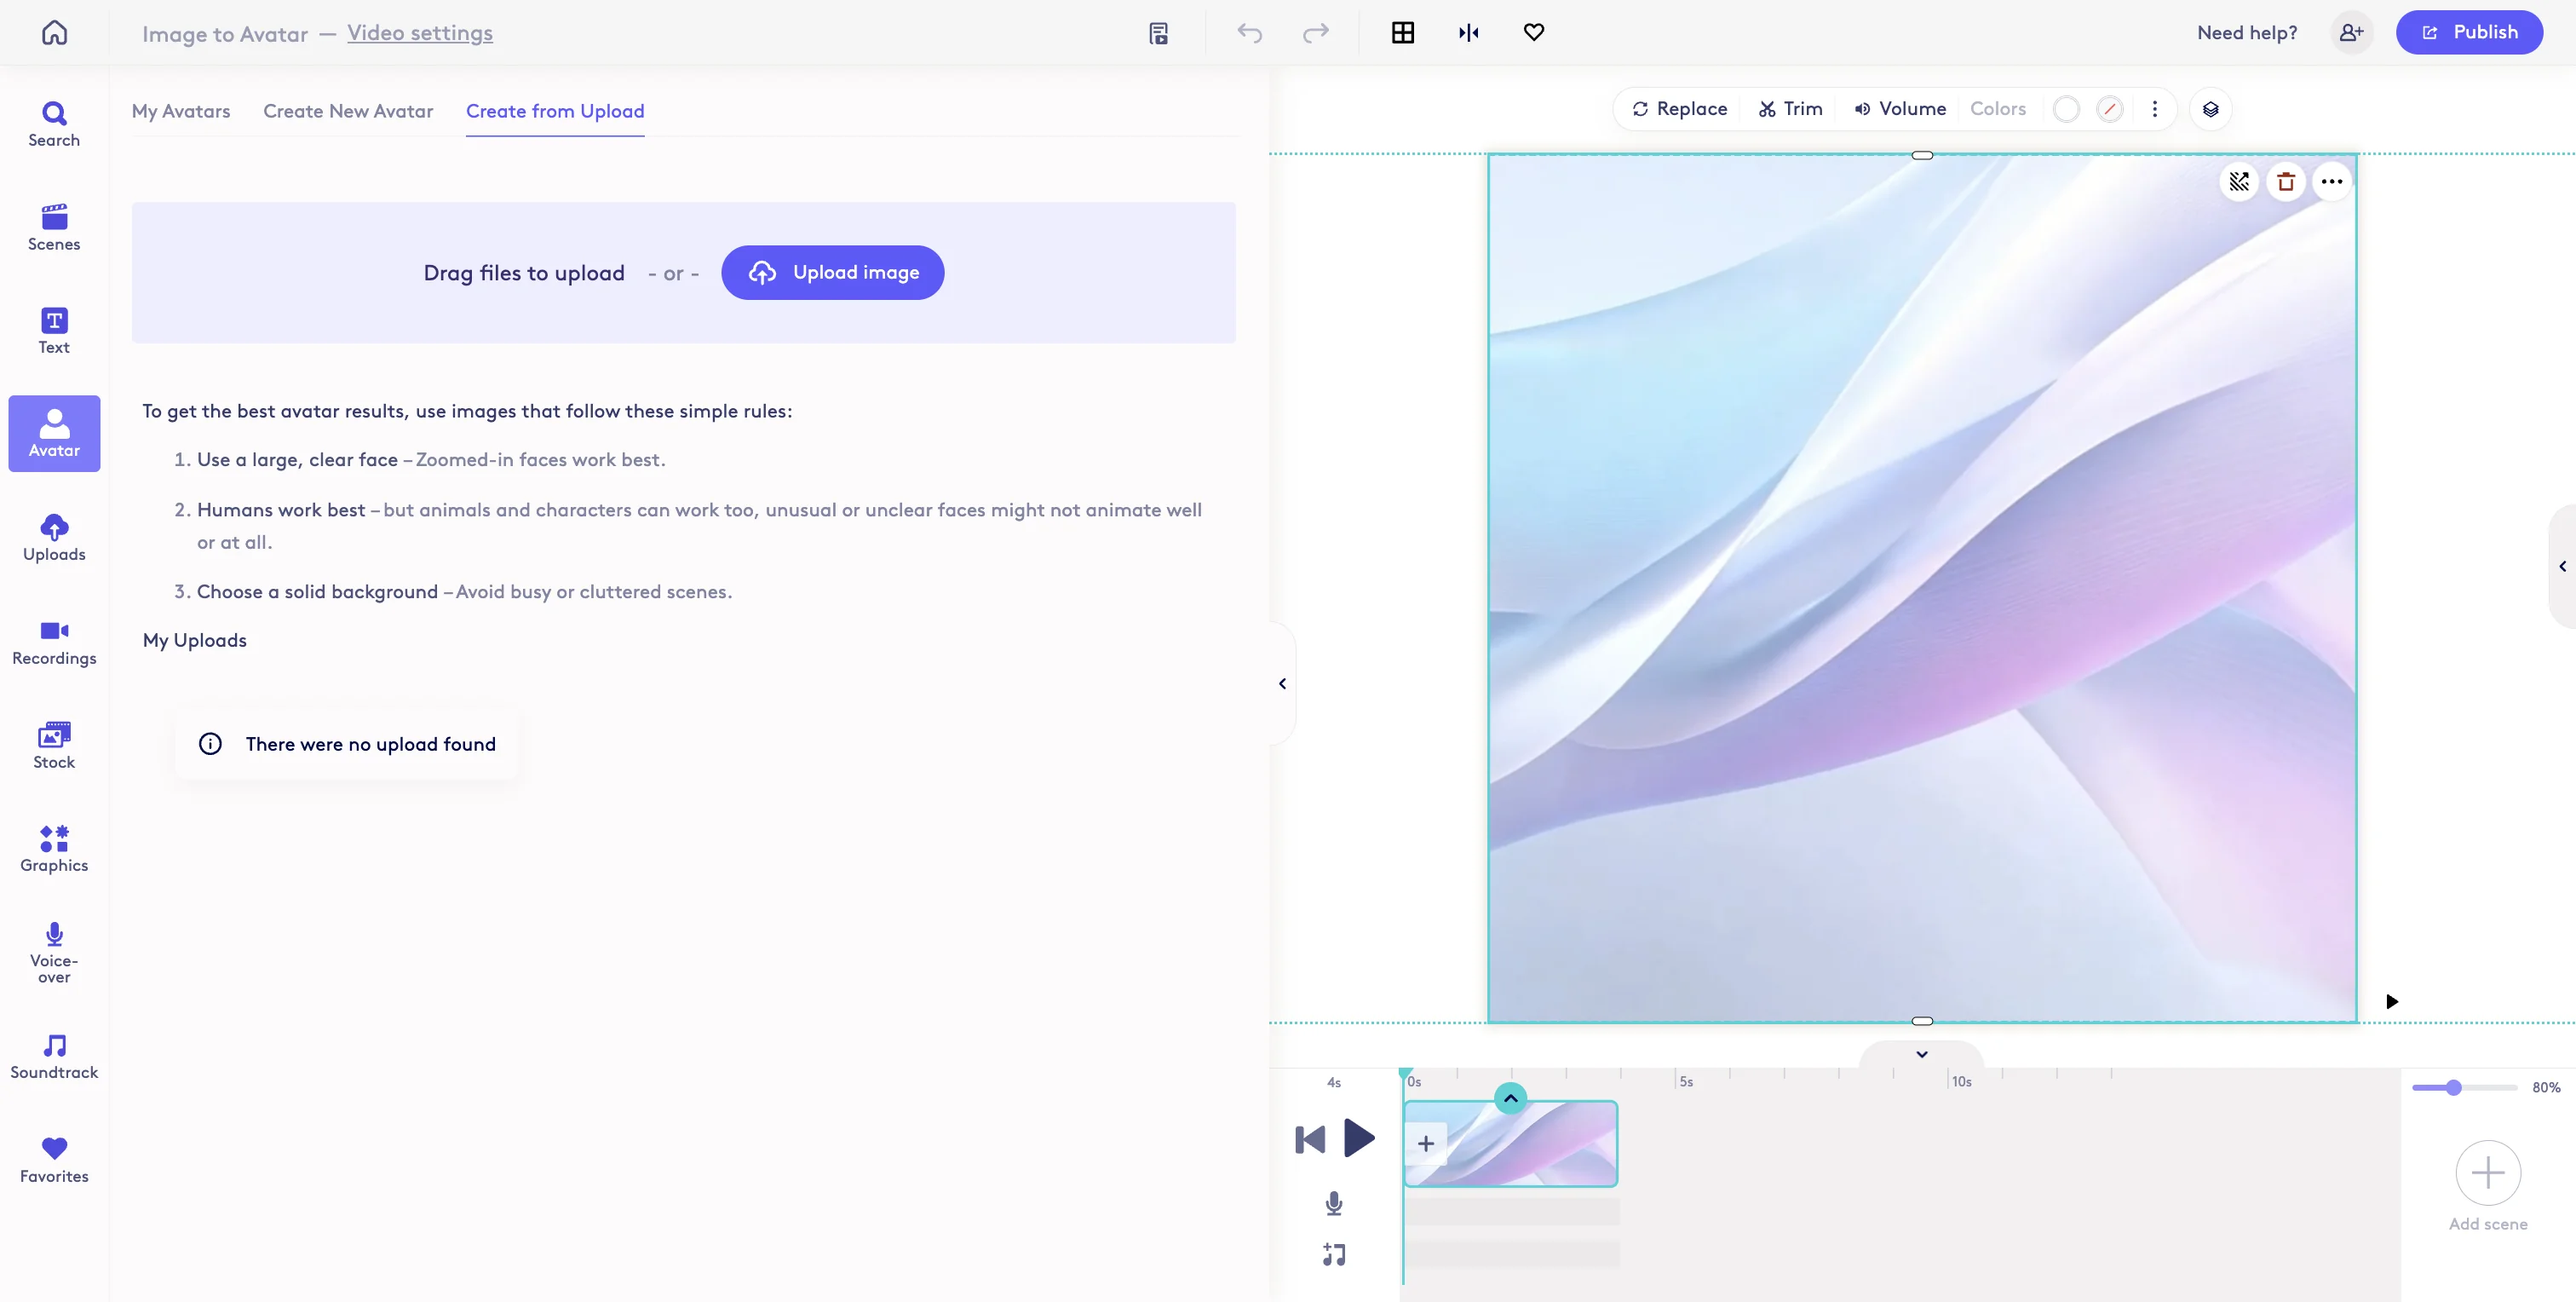This screenshot has width=2576, height=1302.
Task: Open the Stock media panel
Action: (54, 744)
